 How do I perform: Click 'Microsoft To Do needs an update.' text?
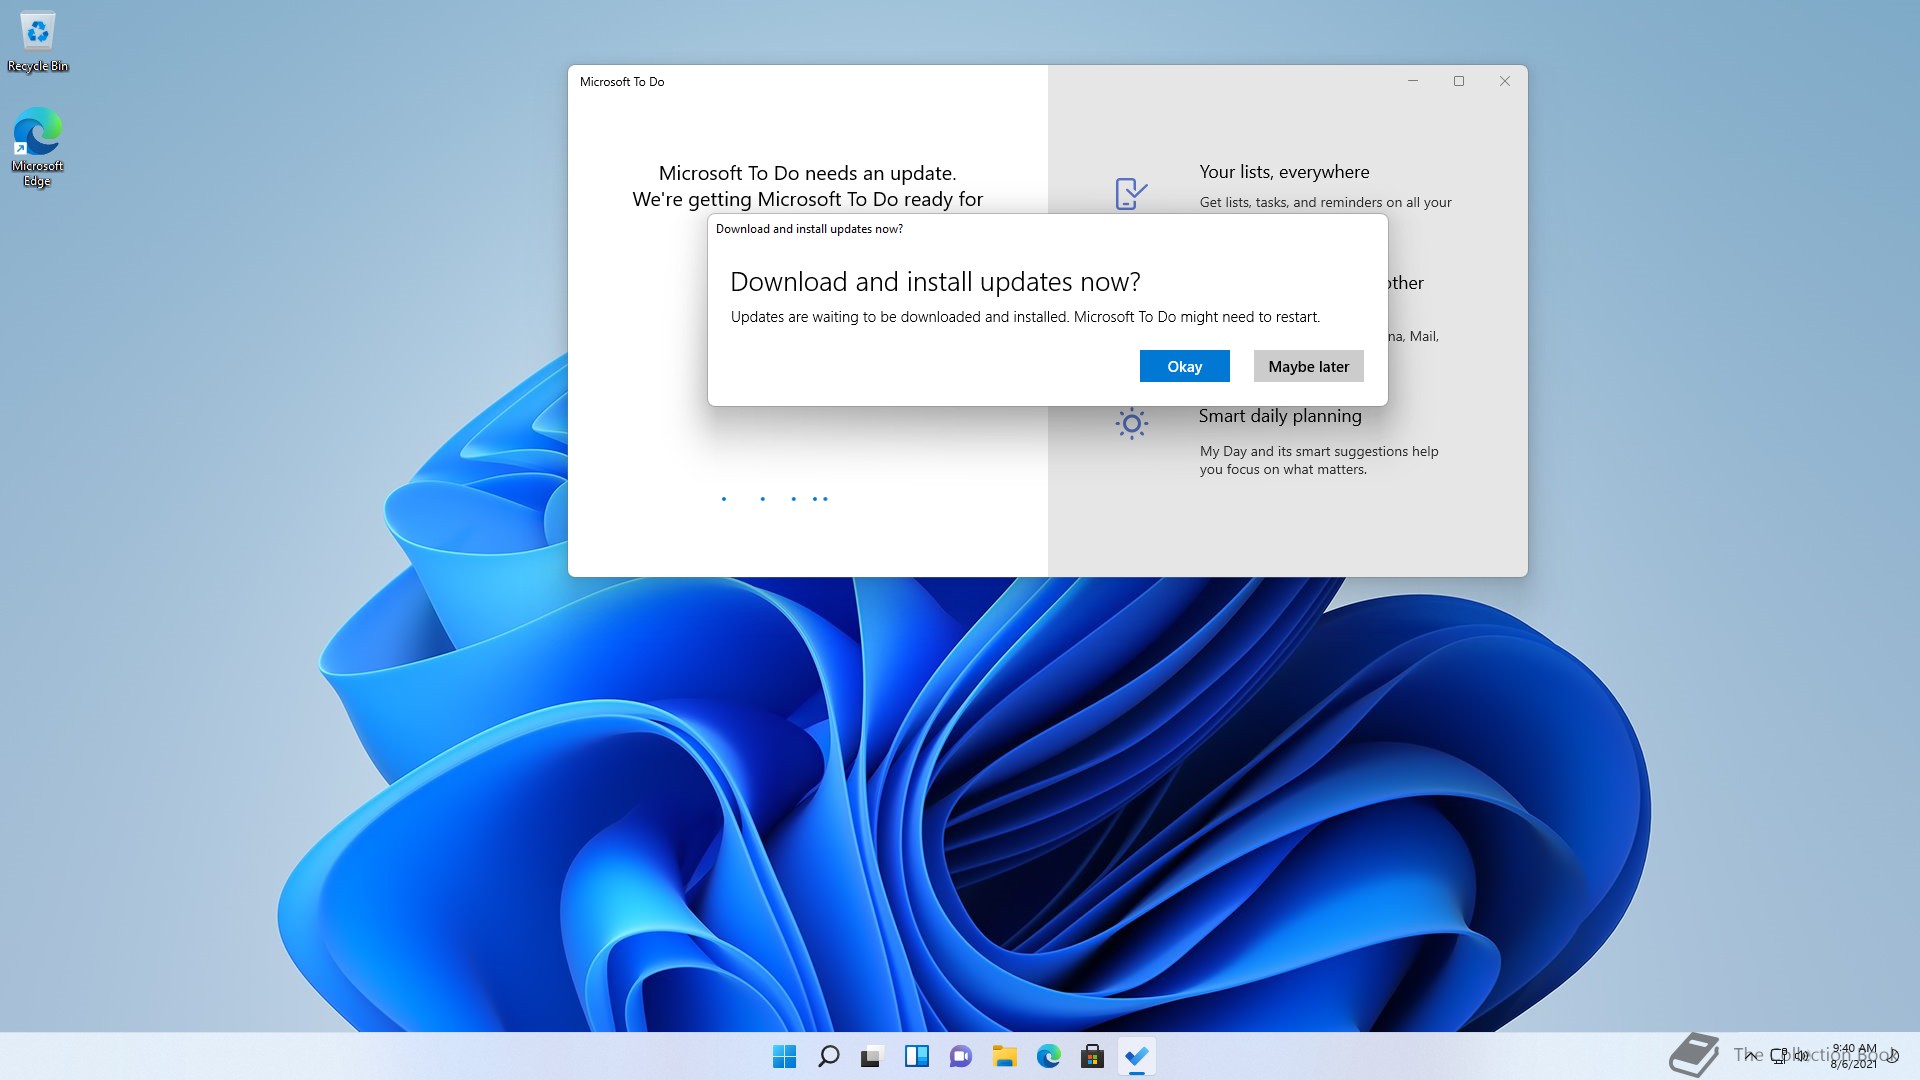[x=807, y=173]
